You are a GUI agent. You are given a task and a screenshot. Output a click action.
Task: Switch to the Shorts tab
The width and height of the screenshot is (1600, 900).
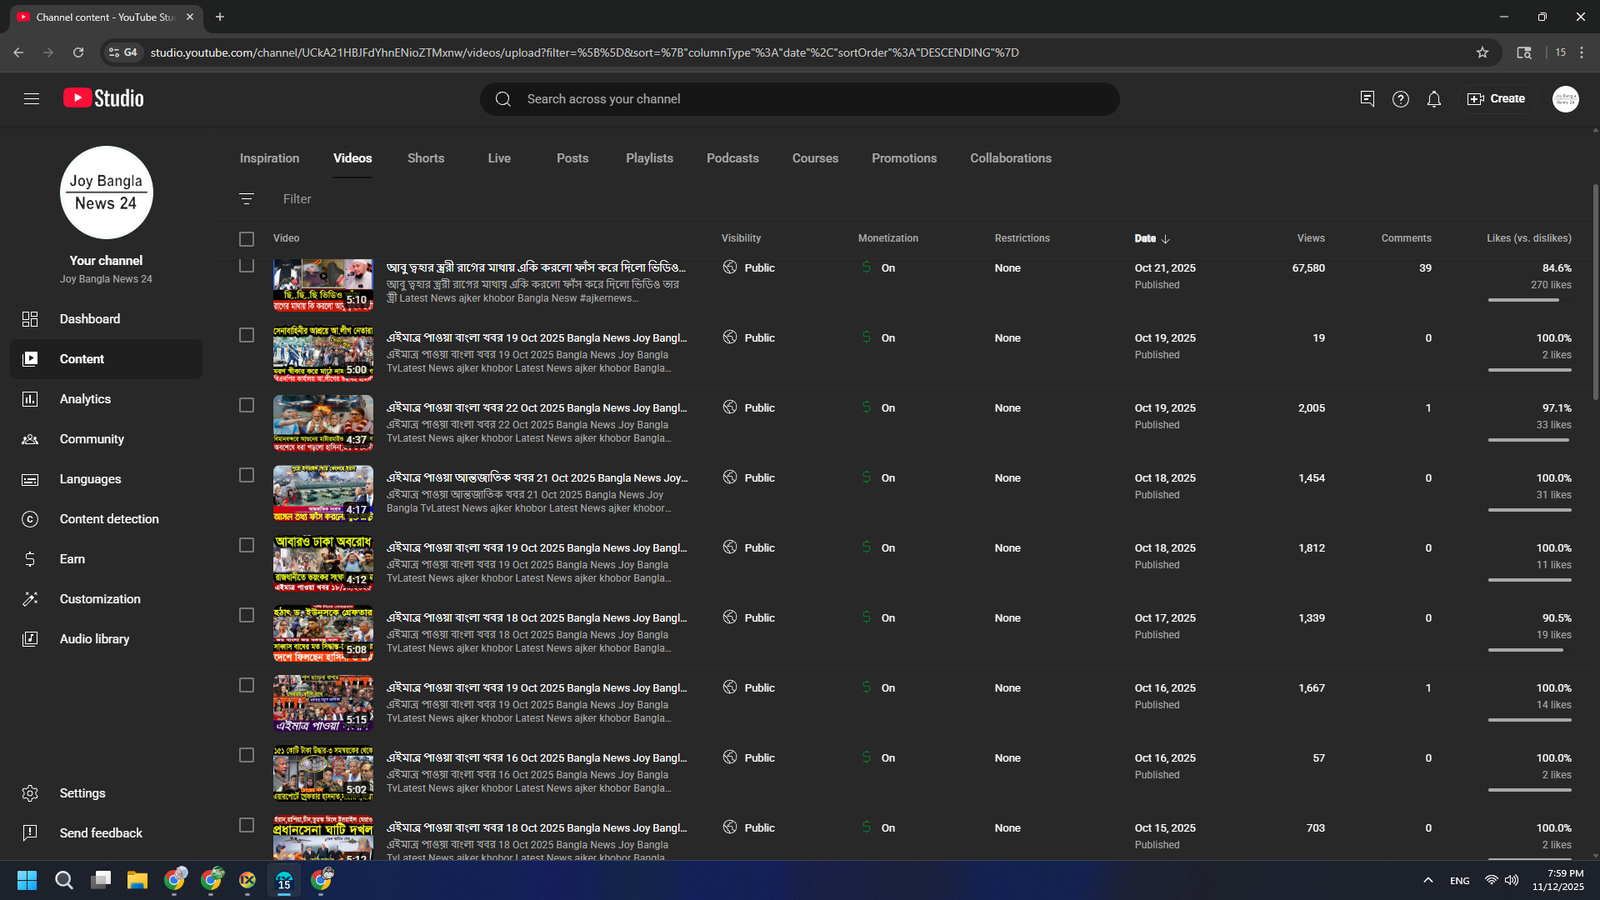[425, 158]
